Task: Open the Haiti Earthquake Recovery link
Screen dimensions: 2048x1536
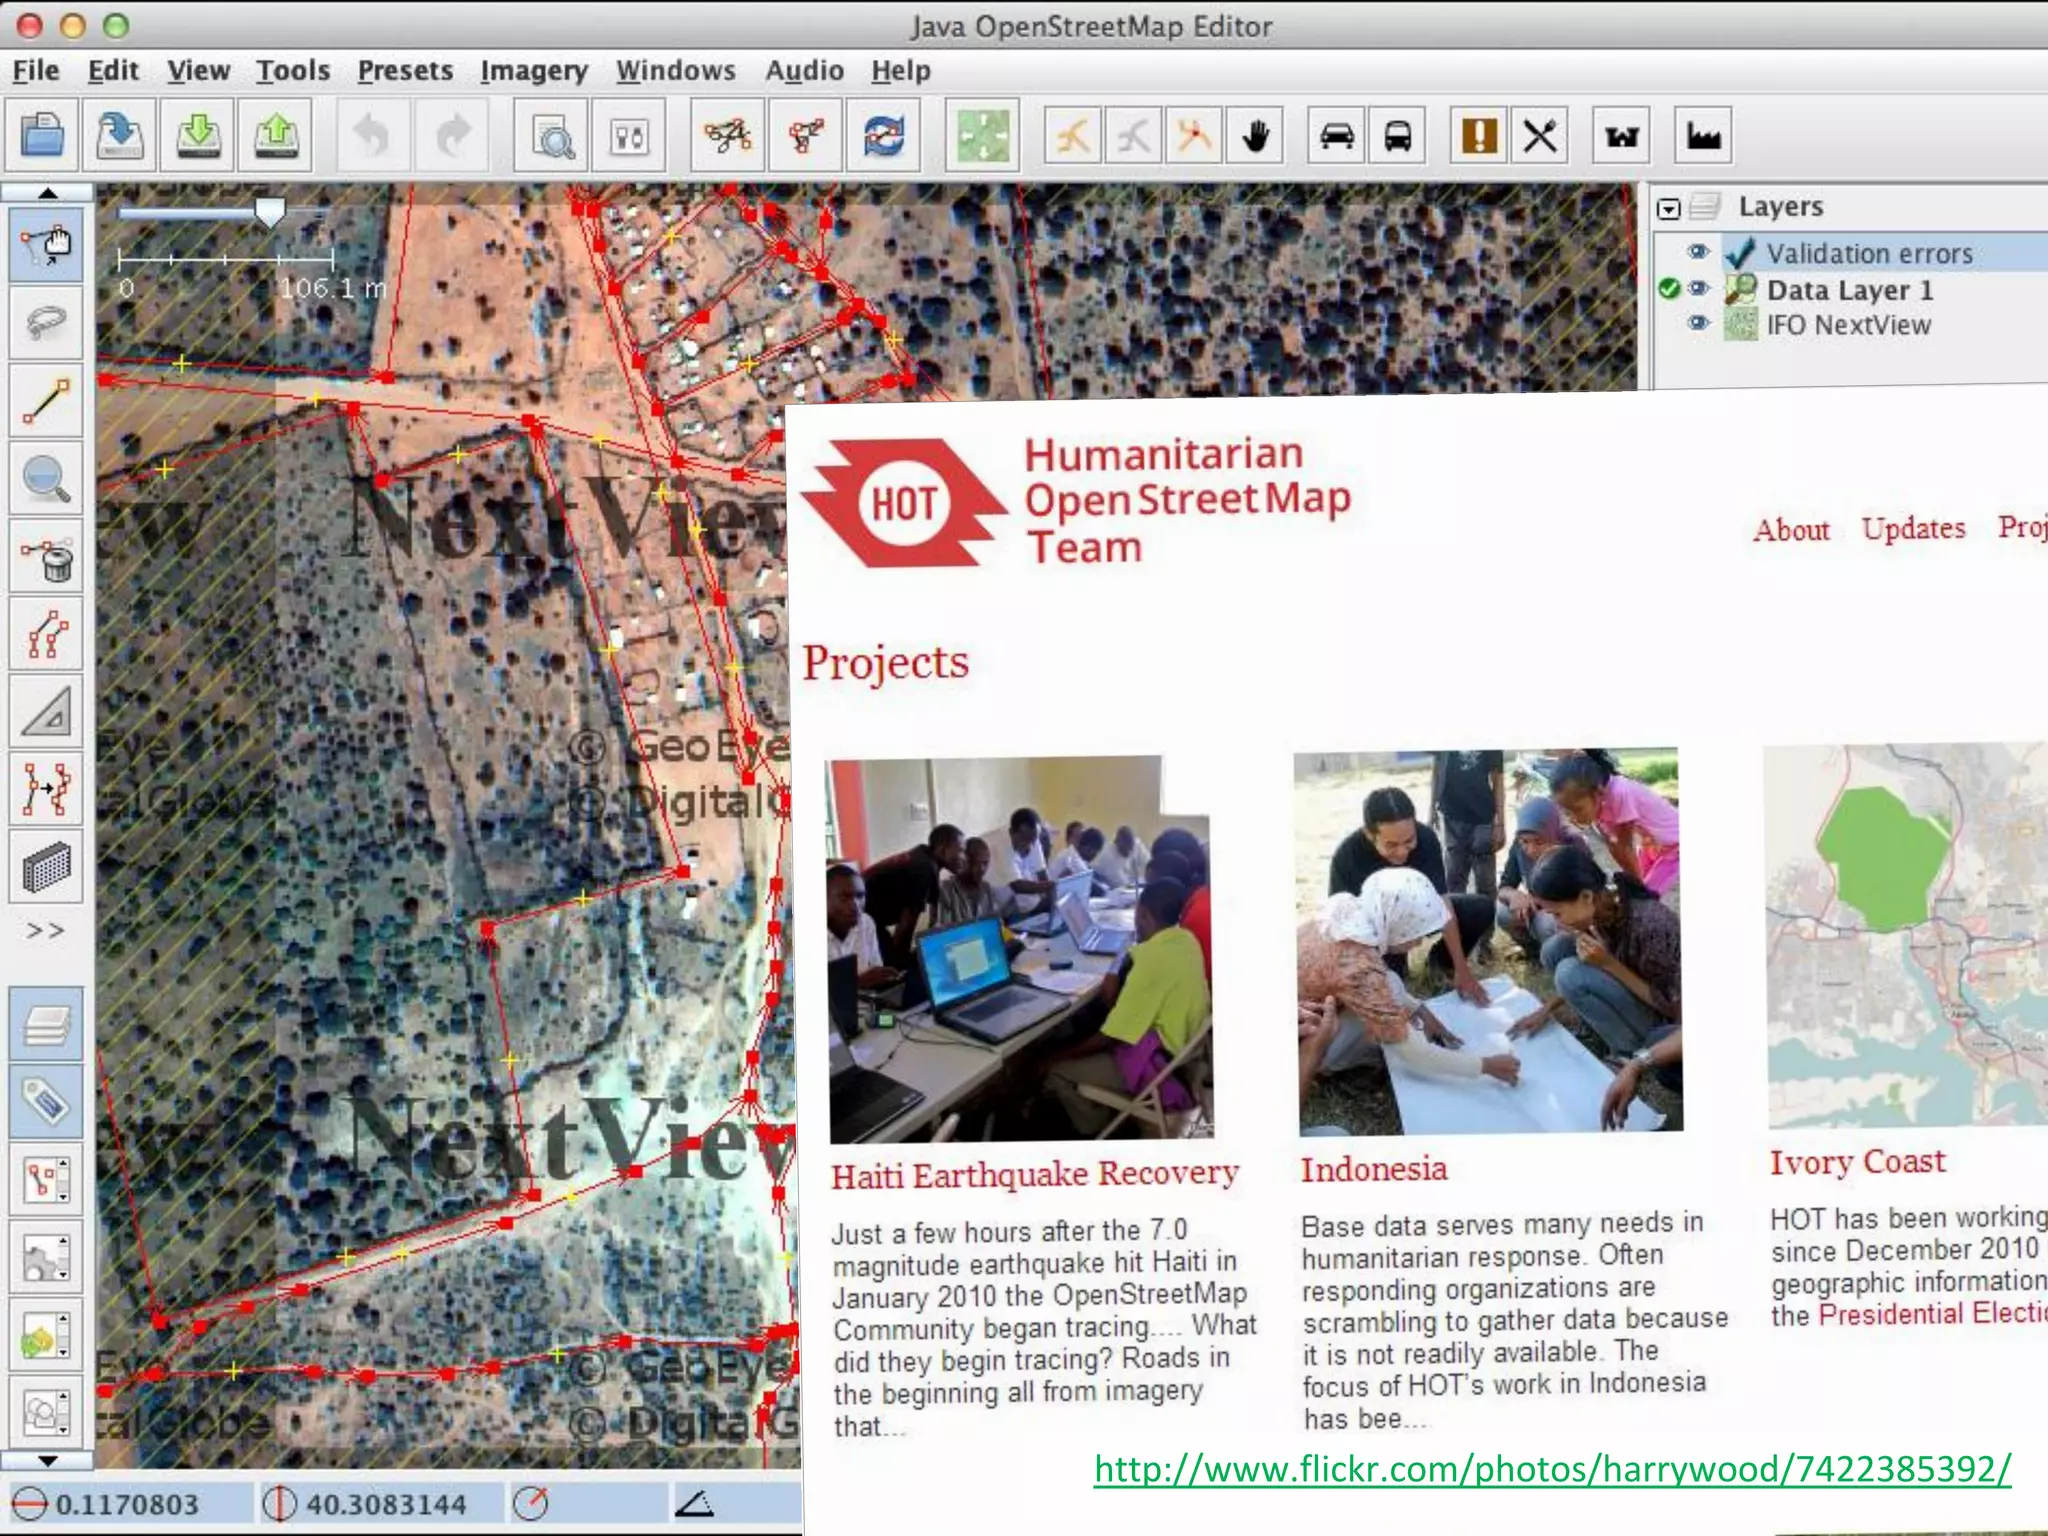Action: 1035,1174
